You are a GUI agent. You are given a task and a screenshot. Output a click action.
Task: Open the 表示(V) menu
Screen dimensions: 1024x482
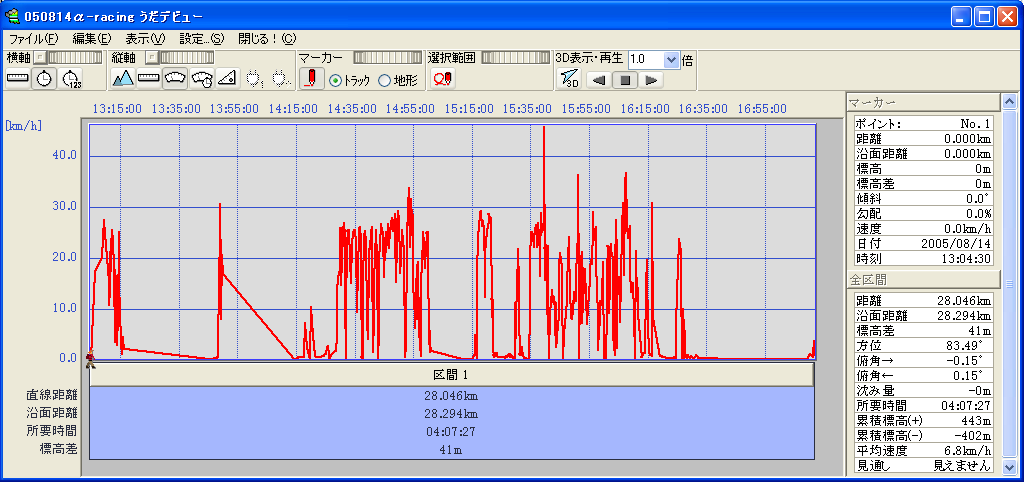(x=145, y=39)
